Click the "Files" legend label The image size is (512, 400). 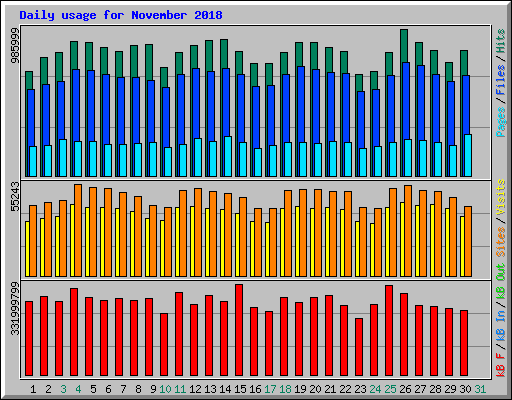click(x=501, y=80)
